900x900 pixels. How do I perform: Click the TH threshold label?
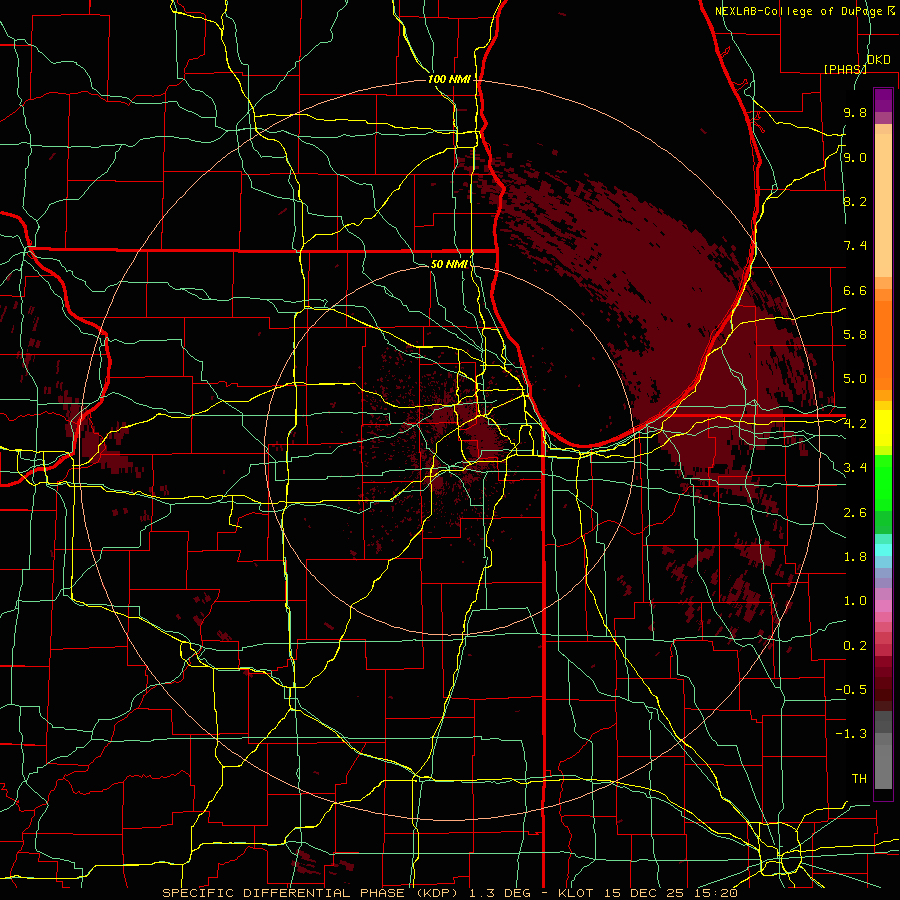pos(859,779)
